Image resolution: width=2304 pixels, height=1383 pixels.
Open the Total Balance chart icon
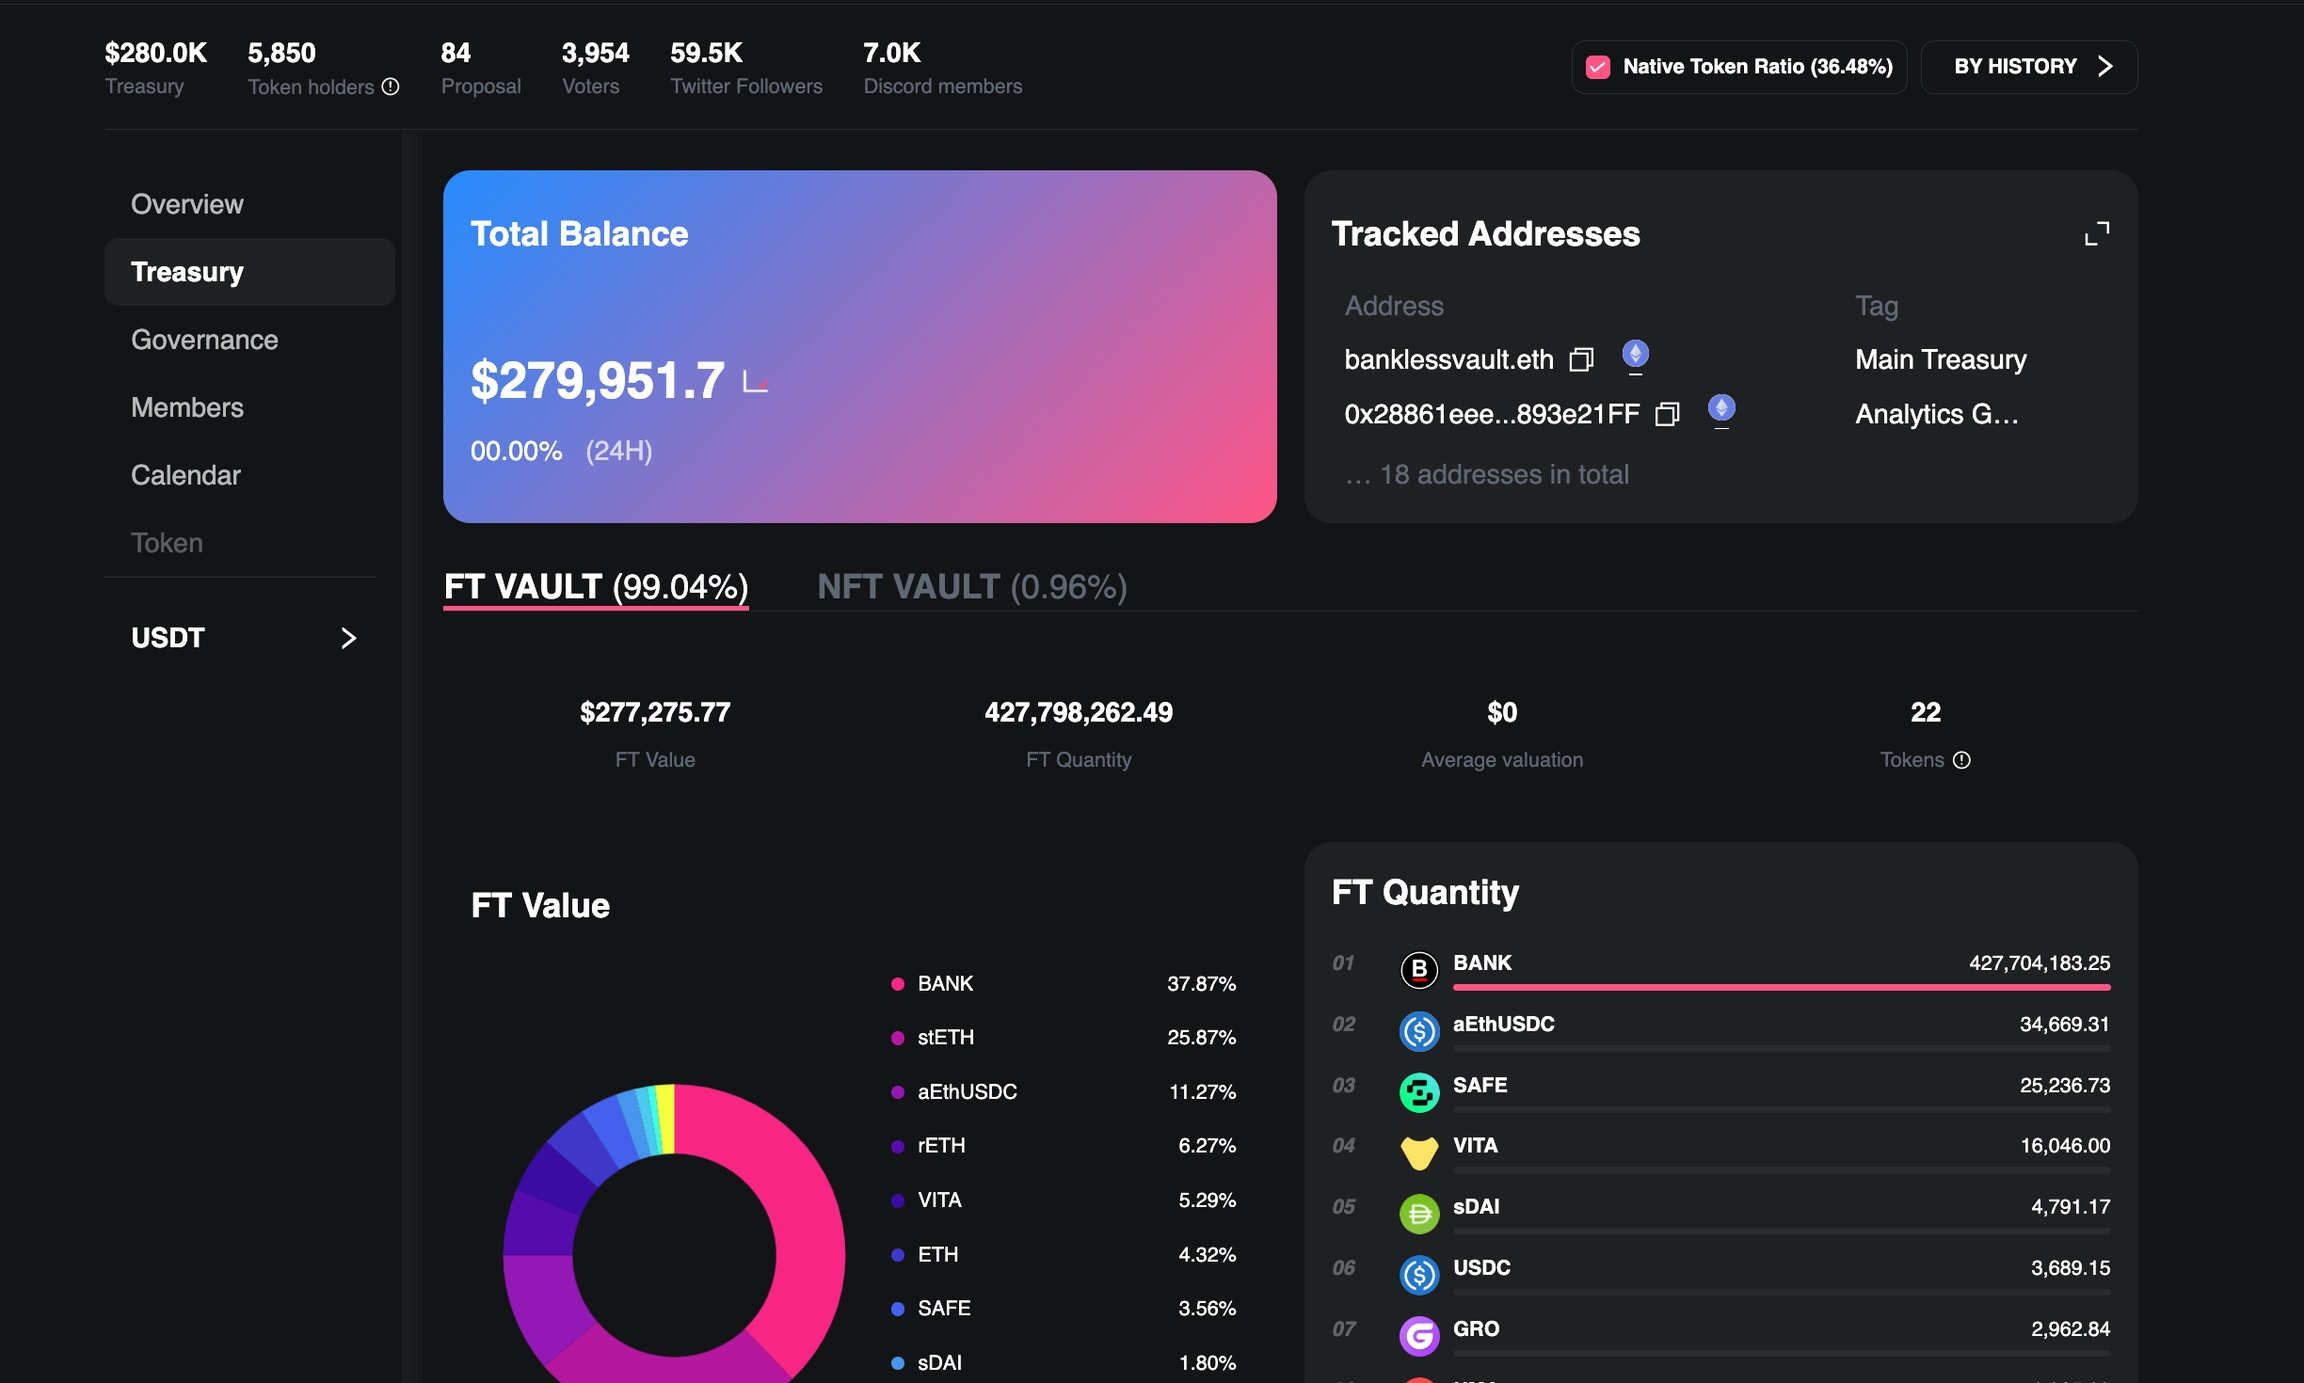coord(756,382)
